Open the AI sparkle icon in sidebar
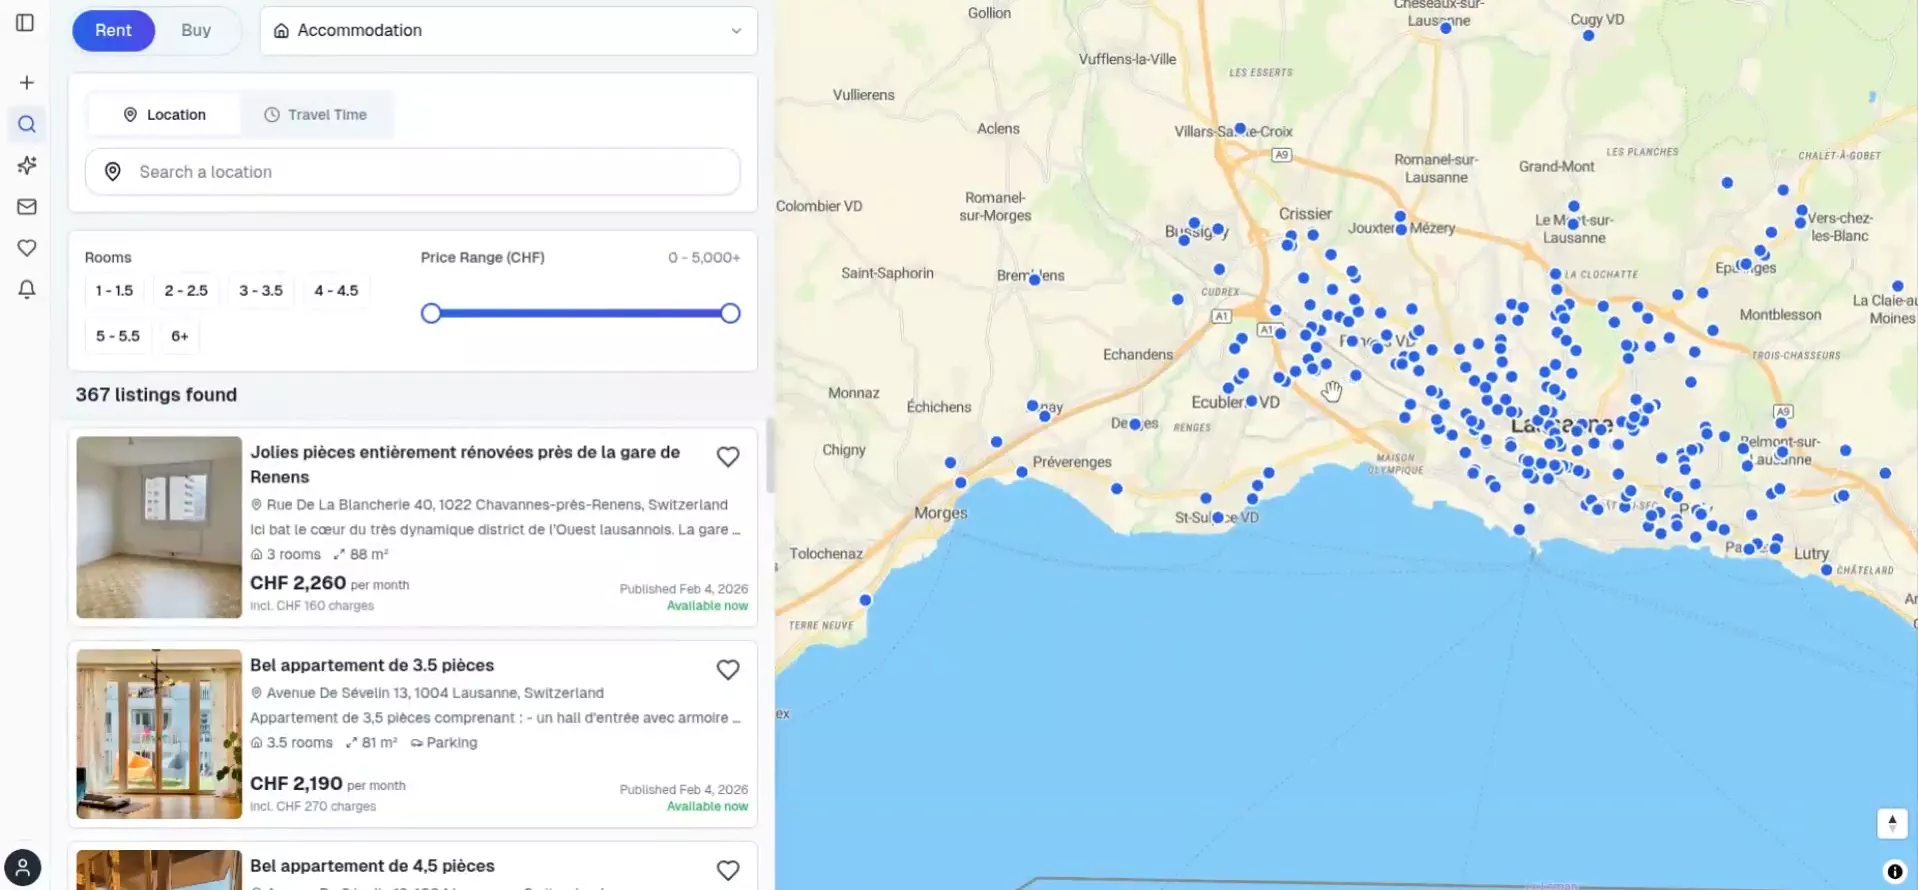This screenshot has width=1918, height=890. (x=27, y=165)
